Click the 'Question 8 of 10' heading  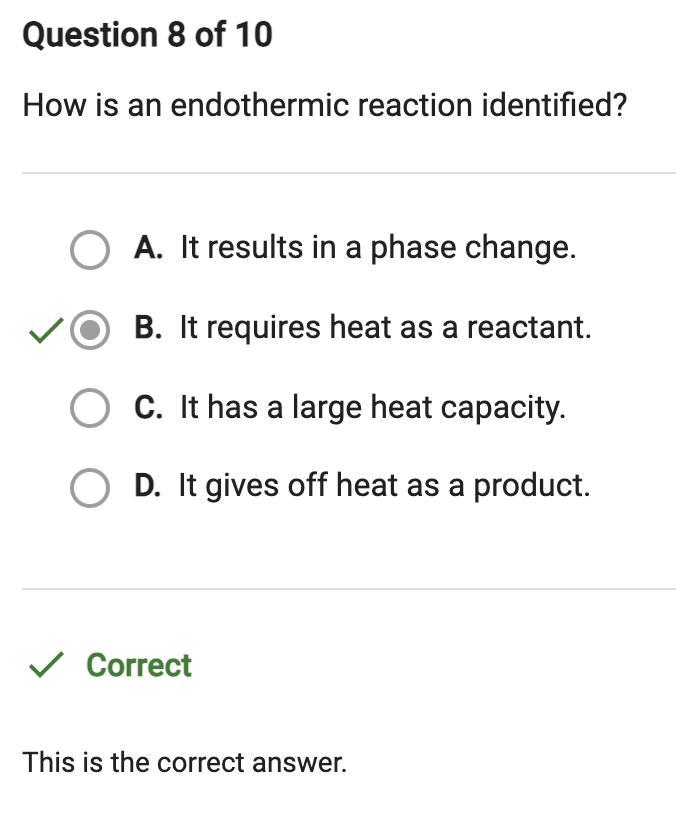coord(147,35)
